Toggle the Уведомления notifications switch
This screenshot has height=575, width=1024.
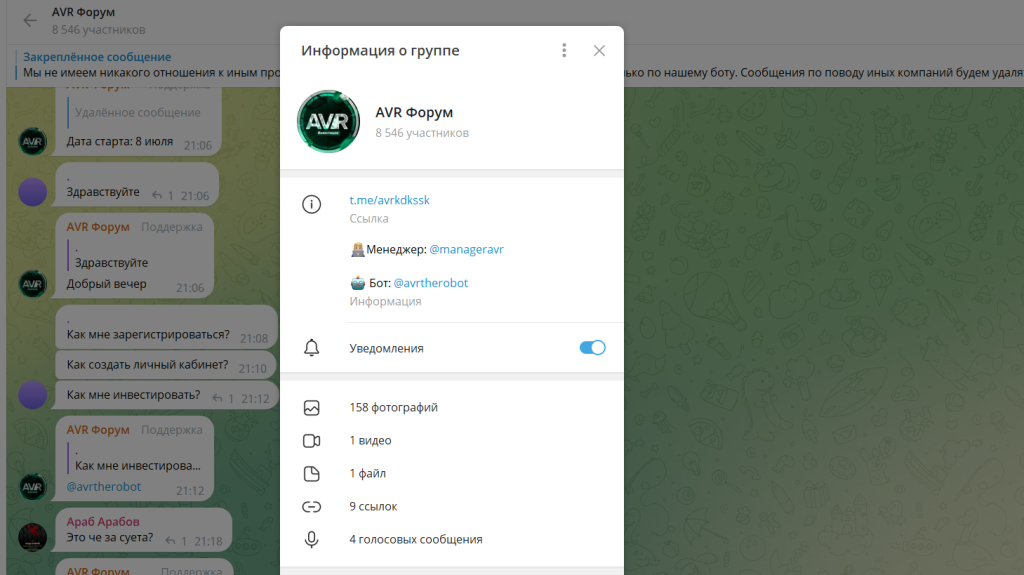[592, 348]
